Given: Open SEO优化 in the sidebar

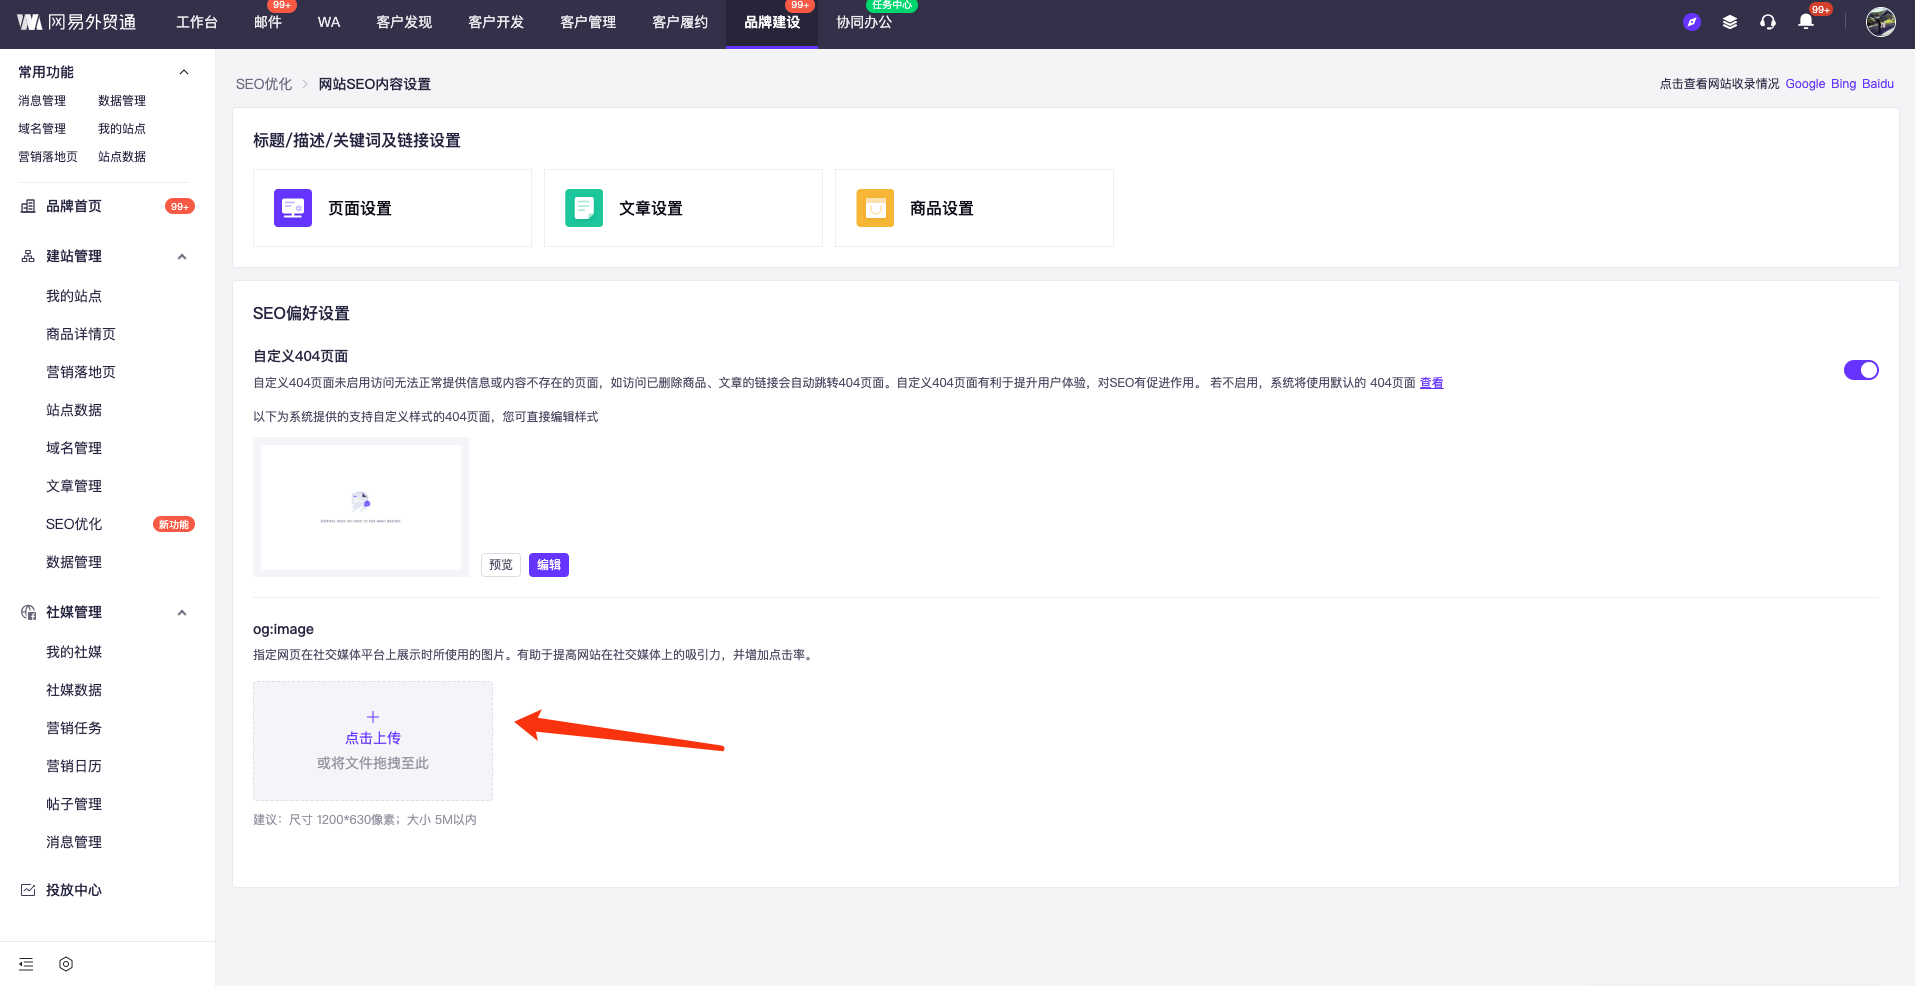Looking at the screenshot, I should click(74, 524).
